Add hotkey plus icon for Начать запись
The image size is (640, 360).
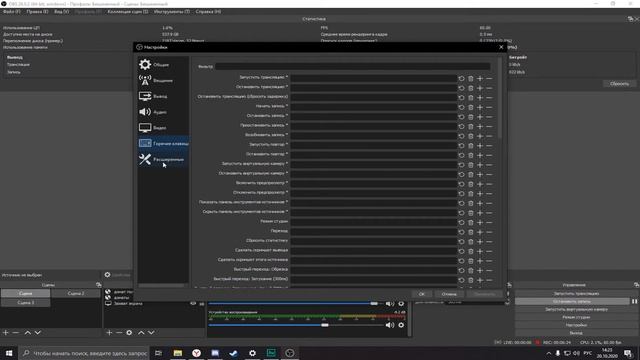(480, 107)
